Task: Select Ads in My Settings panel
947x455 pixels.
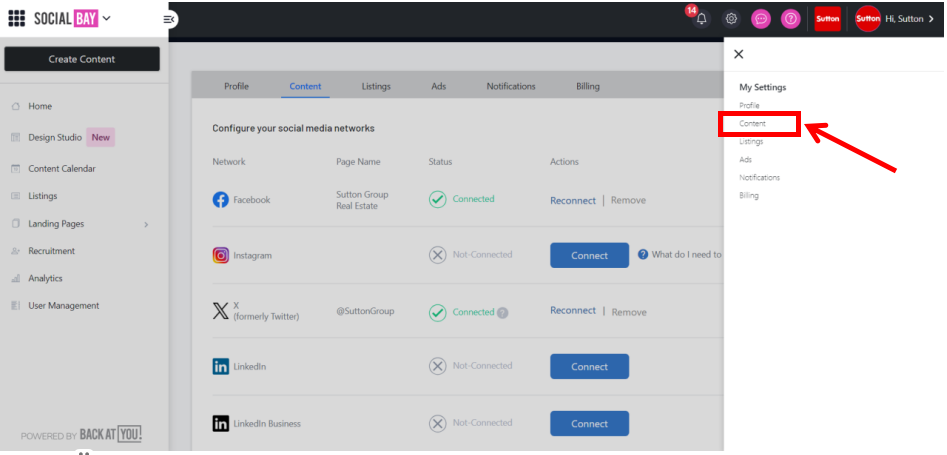Action: click(x=745, y=160)
